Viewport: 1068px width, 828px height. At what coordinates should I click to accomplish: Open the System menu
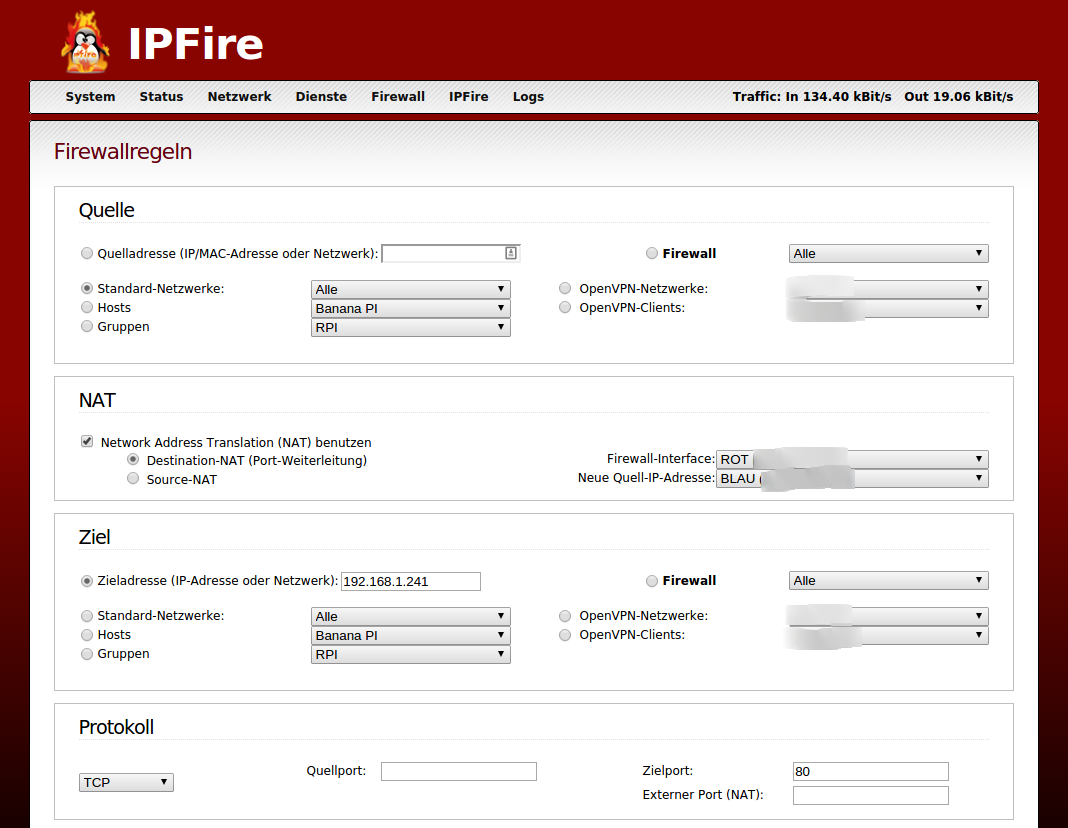coord(90,97)
